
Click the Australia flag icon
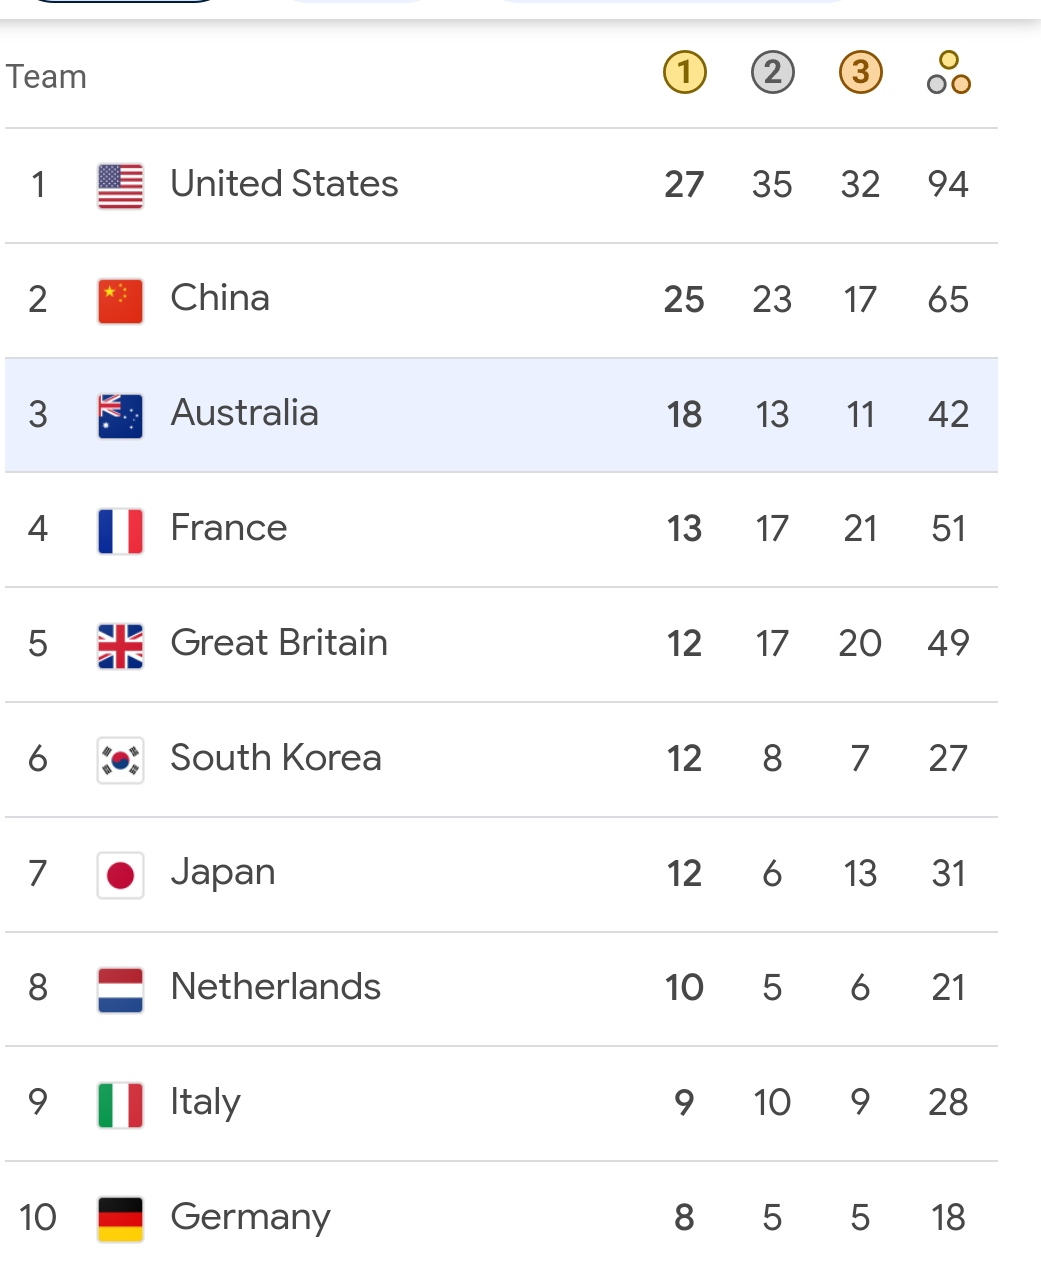(x=120, y=416)
